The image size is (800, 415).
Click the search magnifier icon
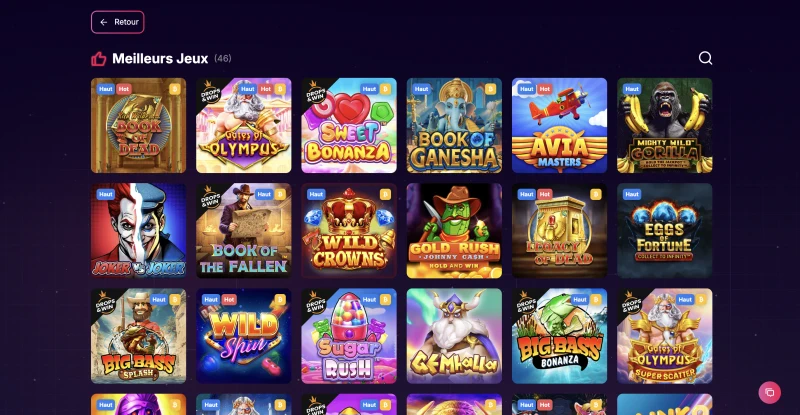705,58
